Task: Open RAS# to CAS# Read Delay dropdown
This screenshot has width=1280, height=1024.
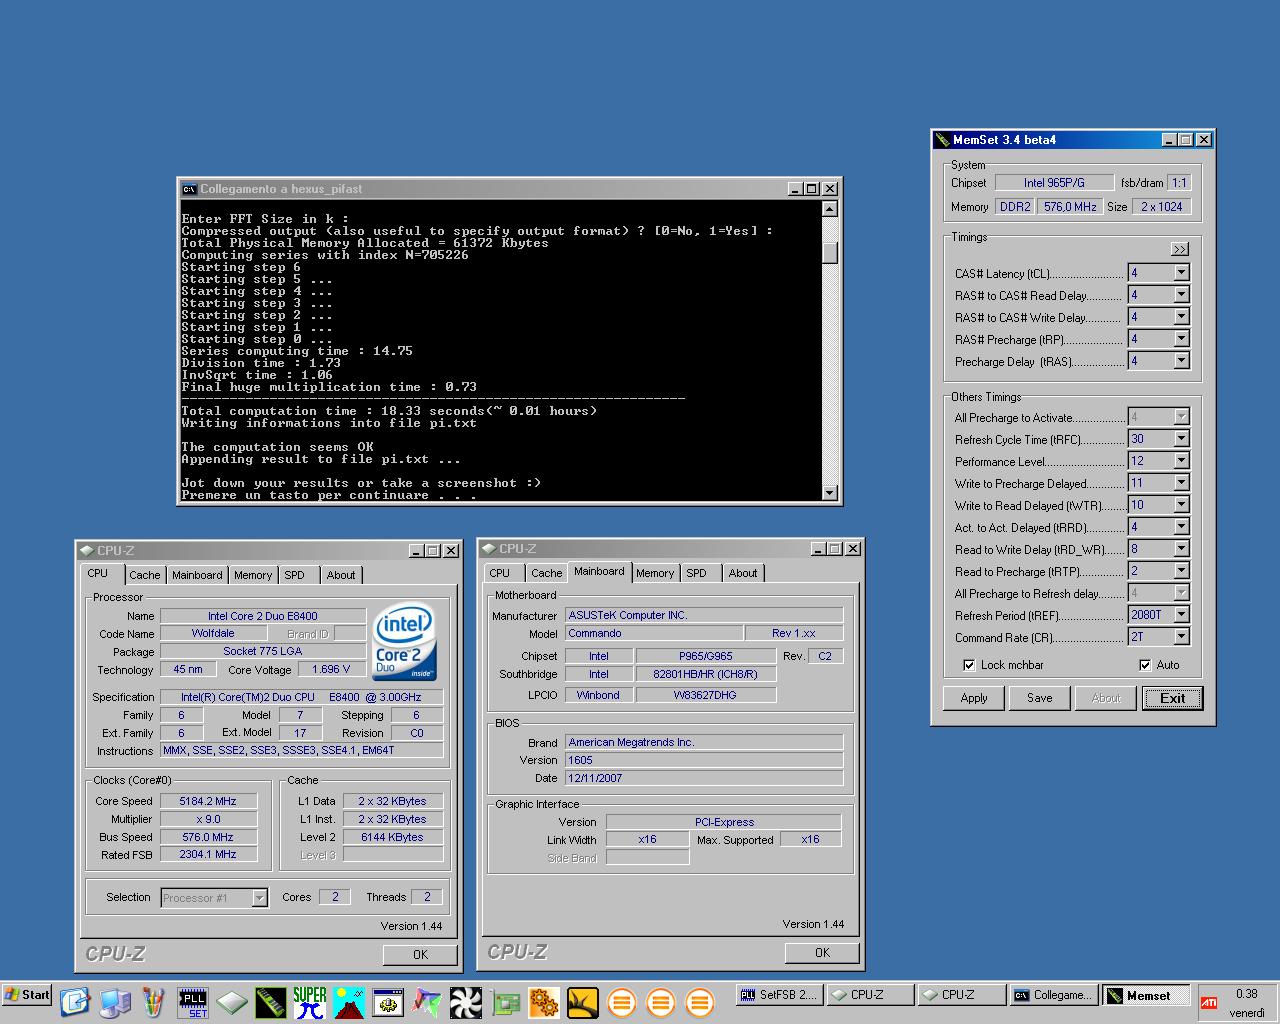Action: (x=1181, y=295)
